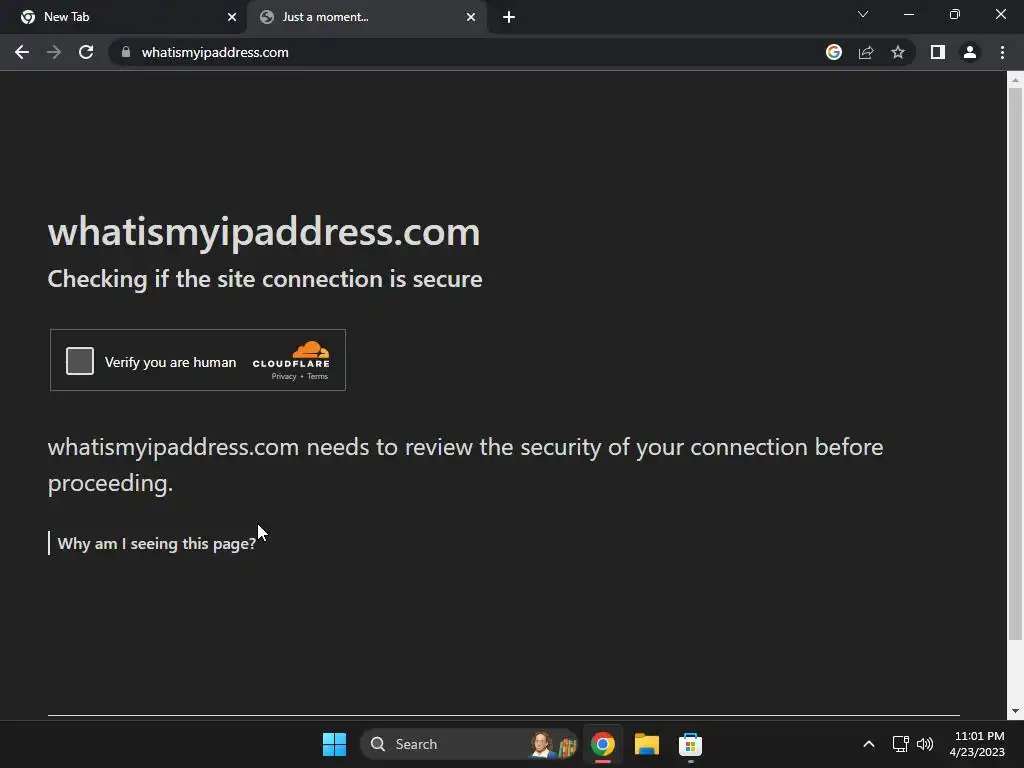Check the Verify you are human box
The width and height of the screenshot is (1024, 768).
pos(80,361)
